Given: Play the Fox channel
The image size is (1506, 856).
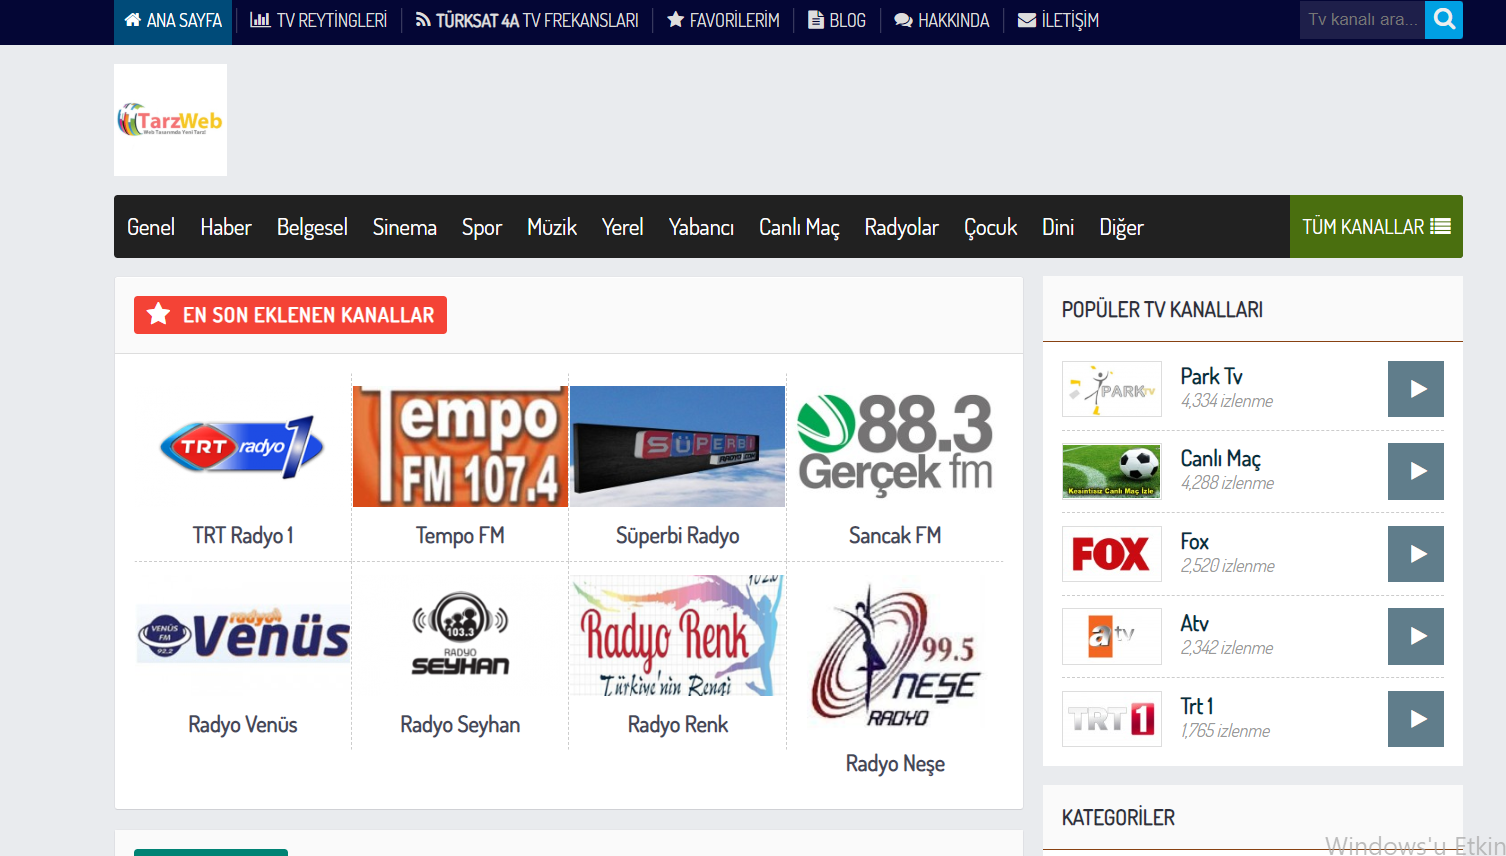Looking at the screenshot, I should 1416,554.
